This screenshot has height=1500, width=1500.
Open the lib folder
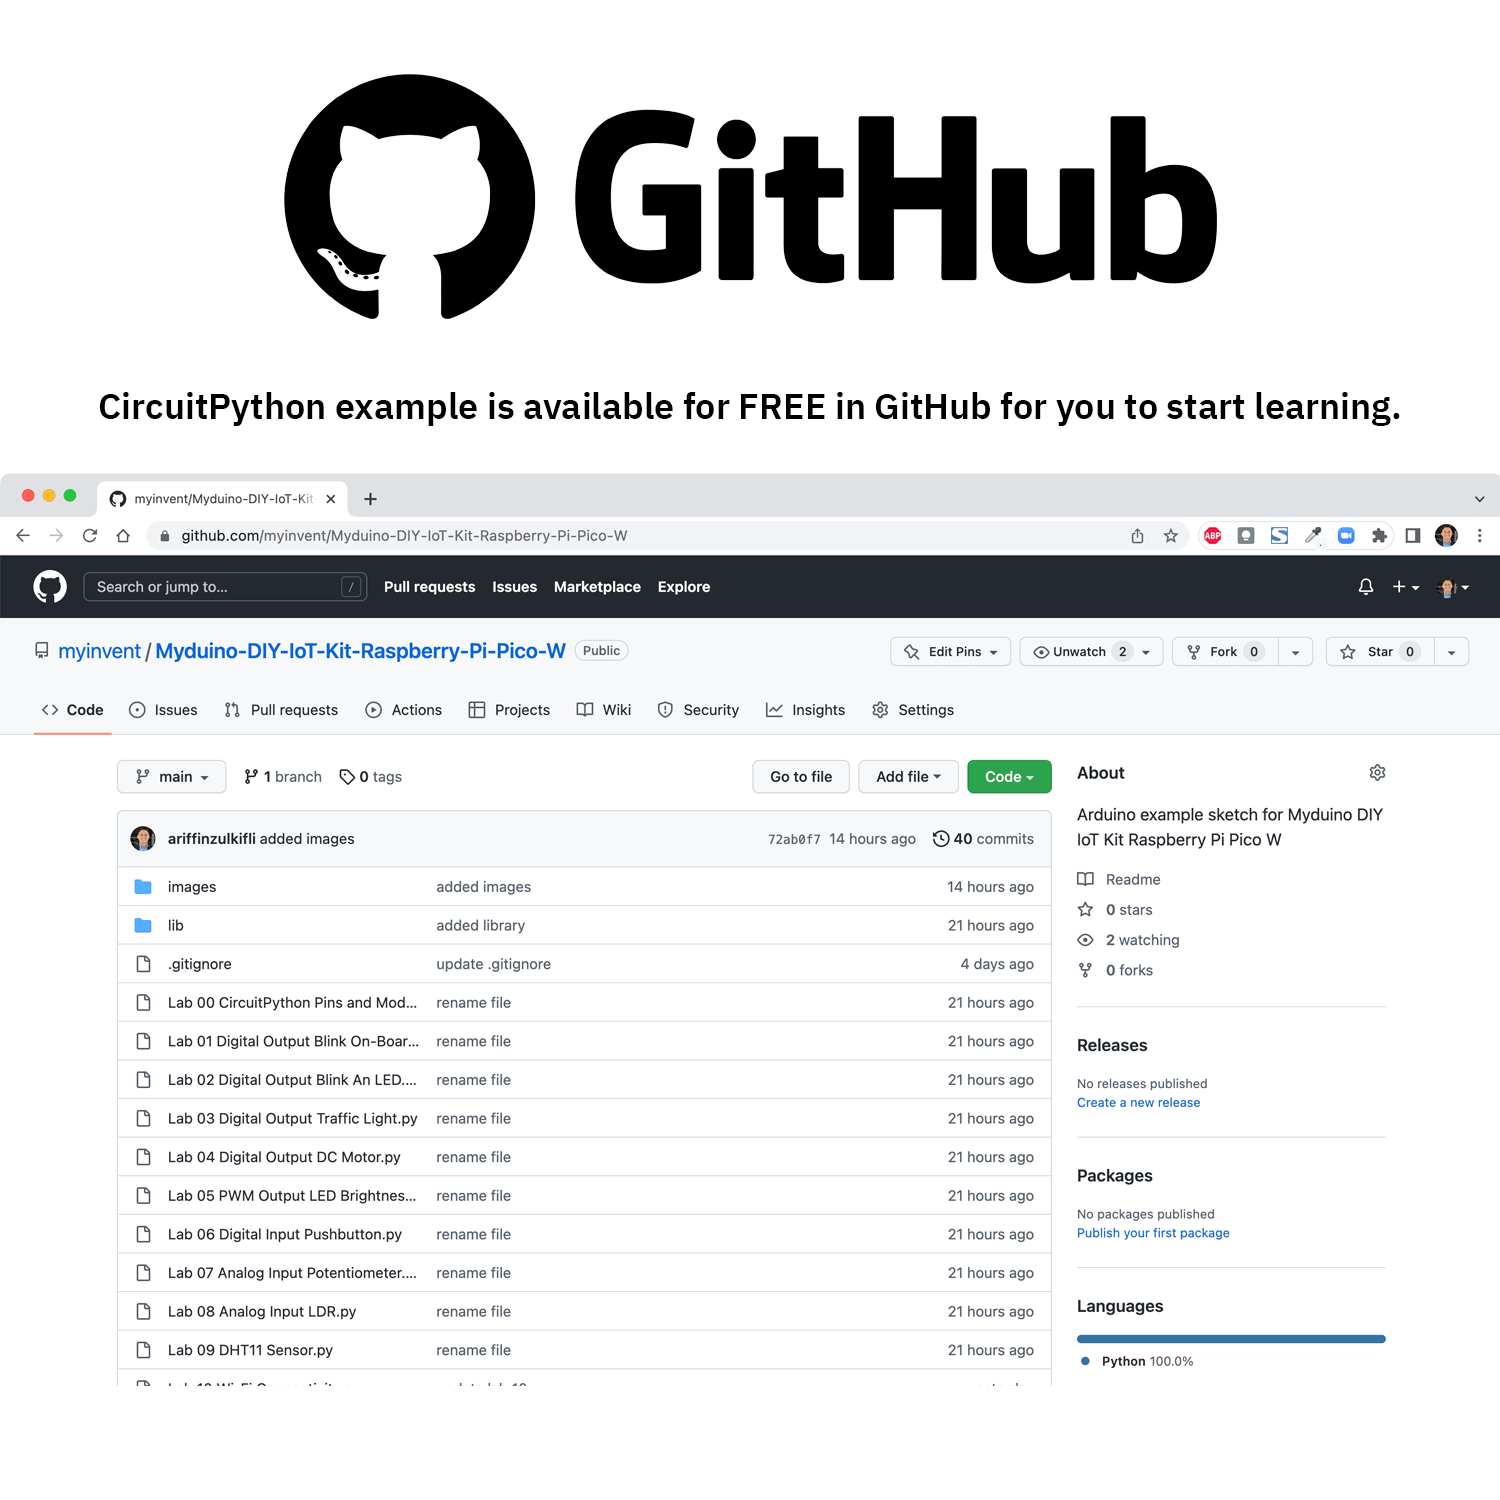point(175,926)
